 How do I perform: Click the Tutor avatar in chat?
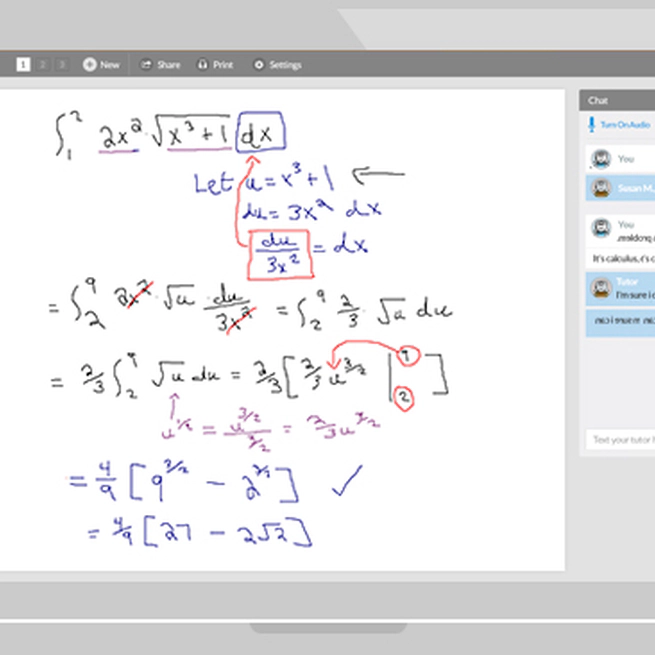click(601, 288)
